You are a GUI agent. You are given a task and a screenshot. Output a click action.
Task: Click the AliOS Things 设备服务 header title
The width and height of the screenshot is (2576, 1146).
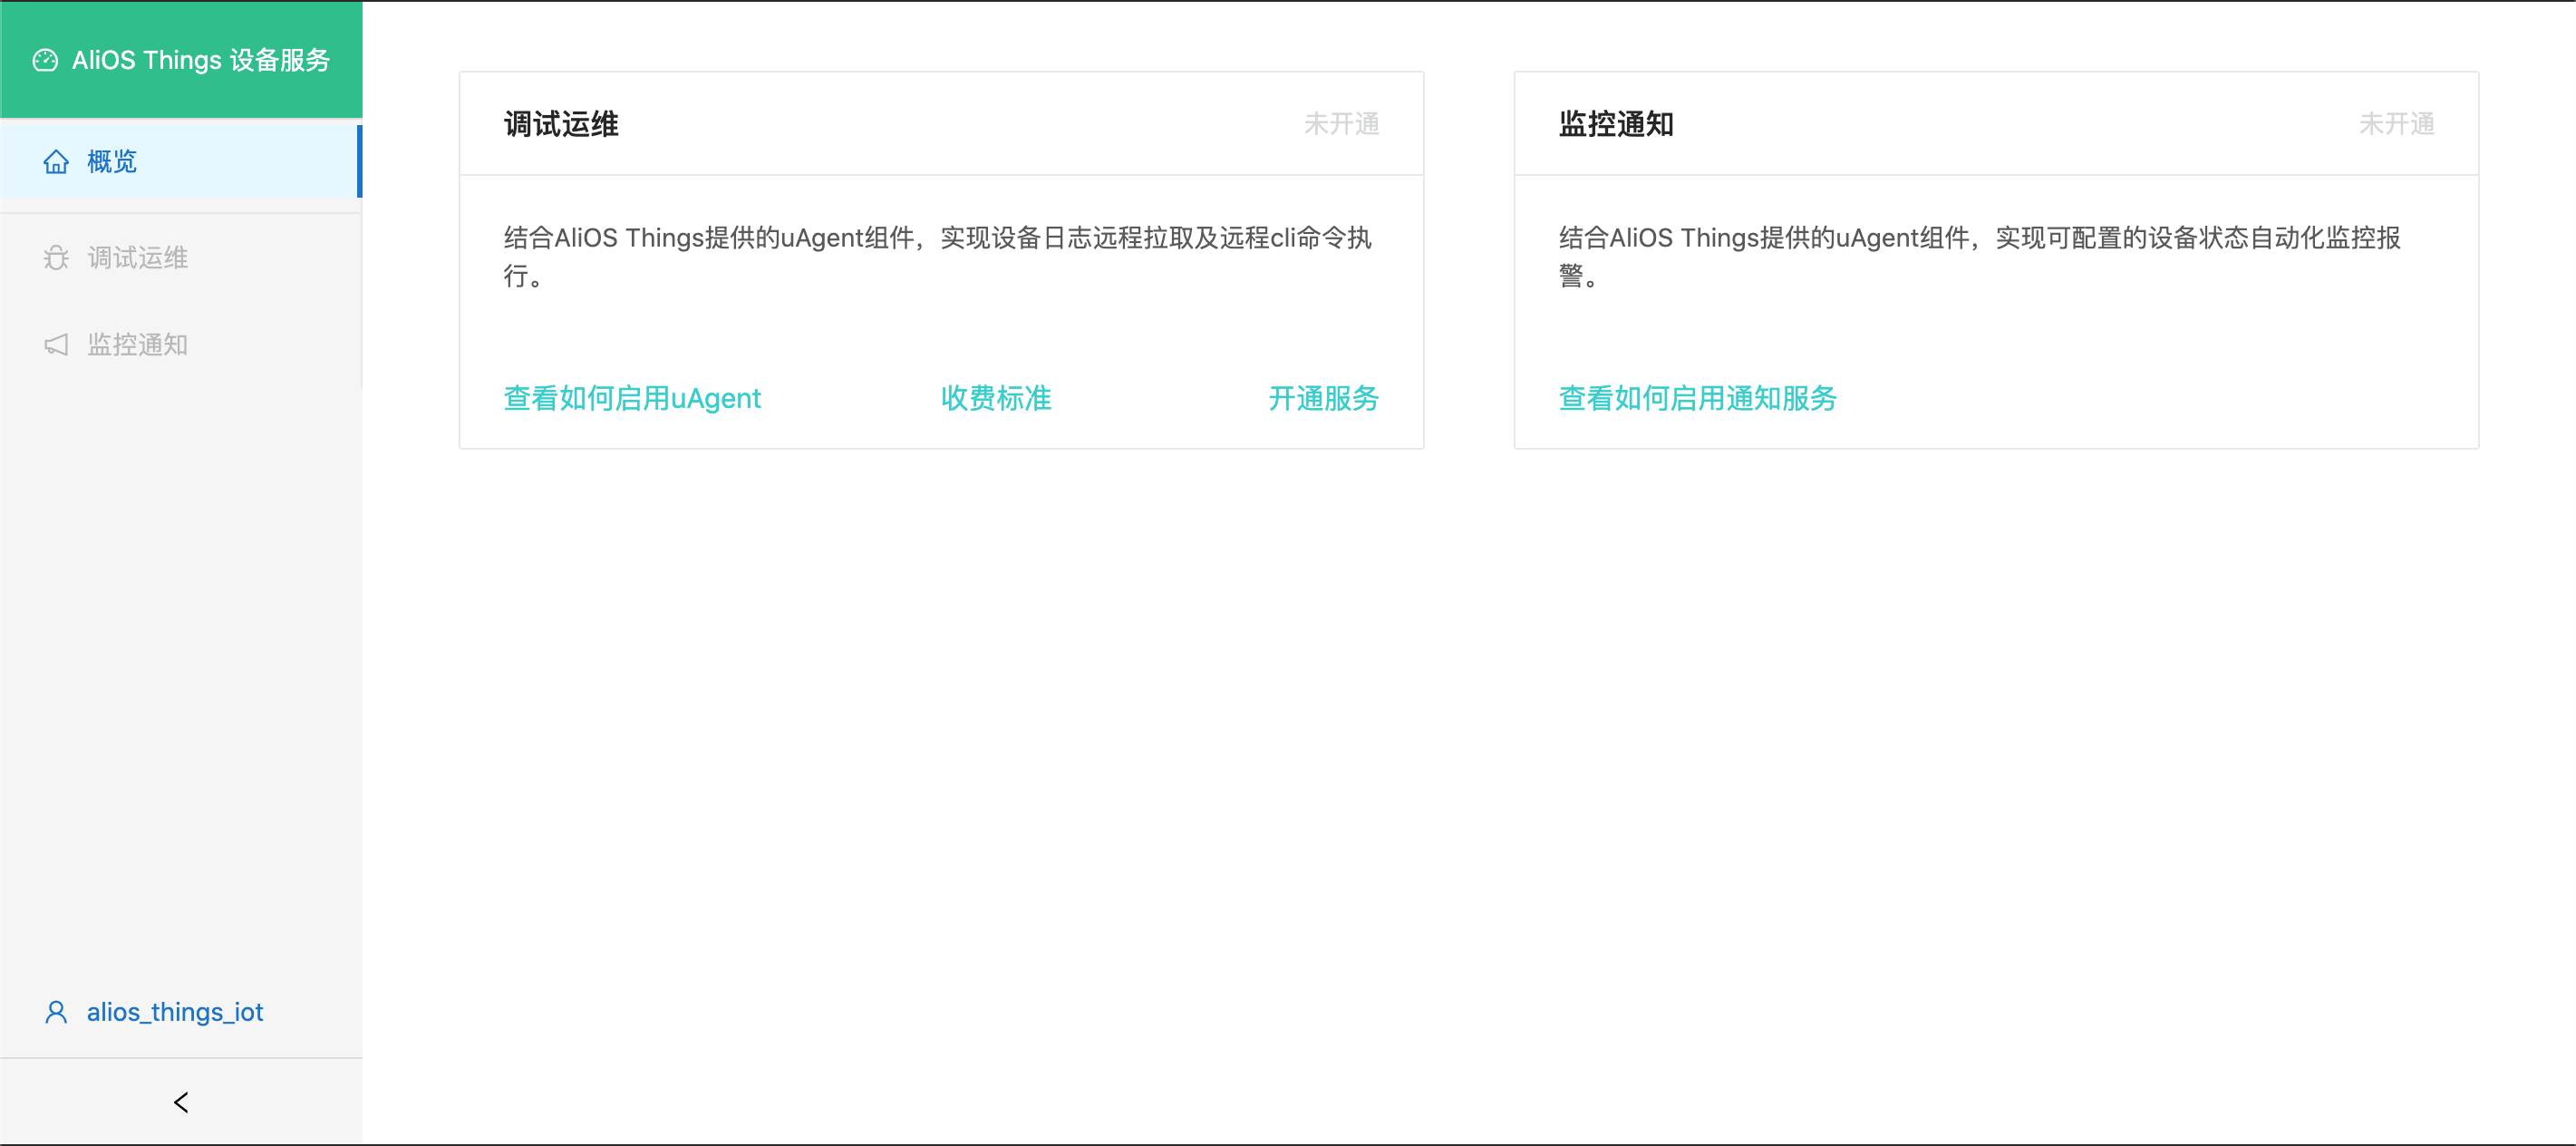tap(201, 60)
